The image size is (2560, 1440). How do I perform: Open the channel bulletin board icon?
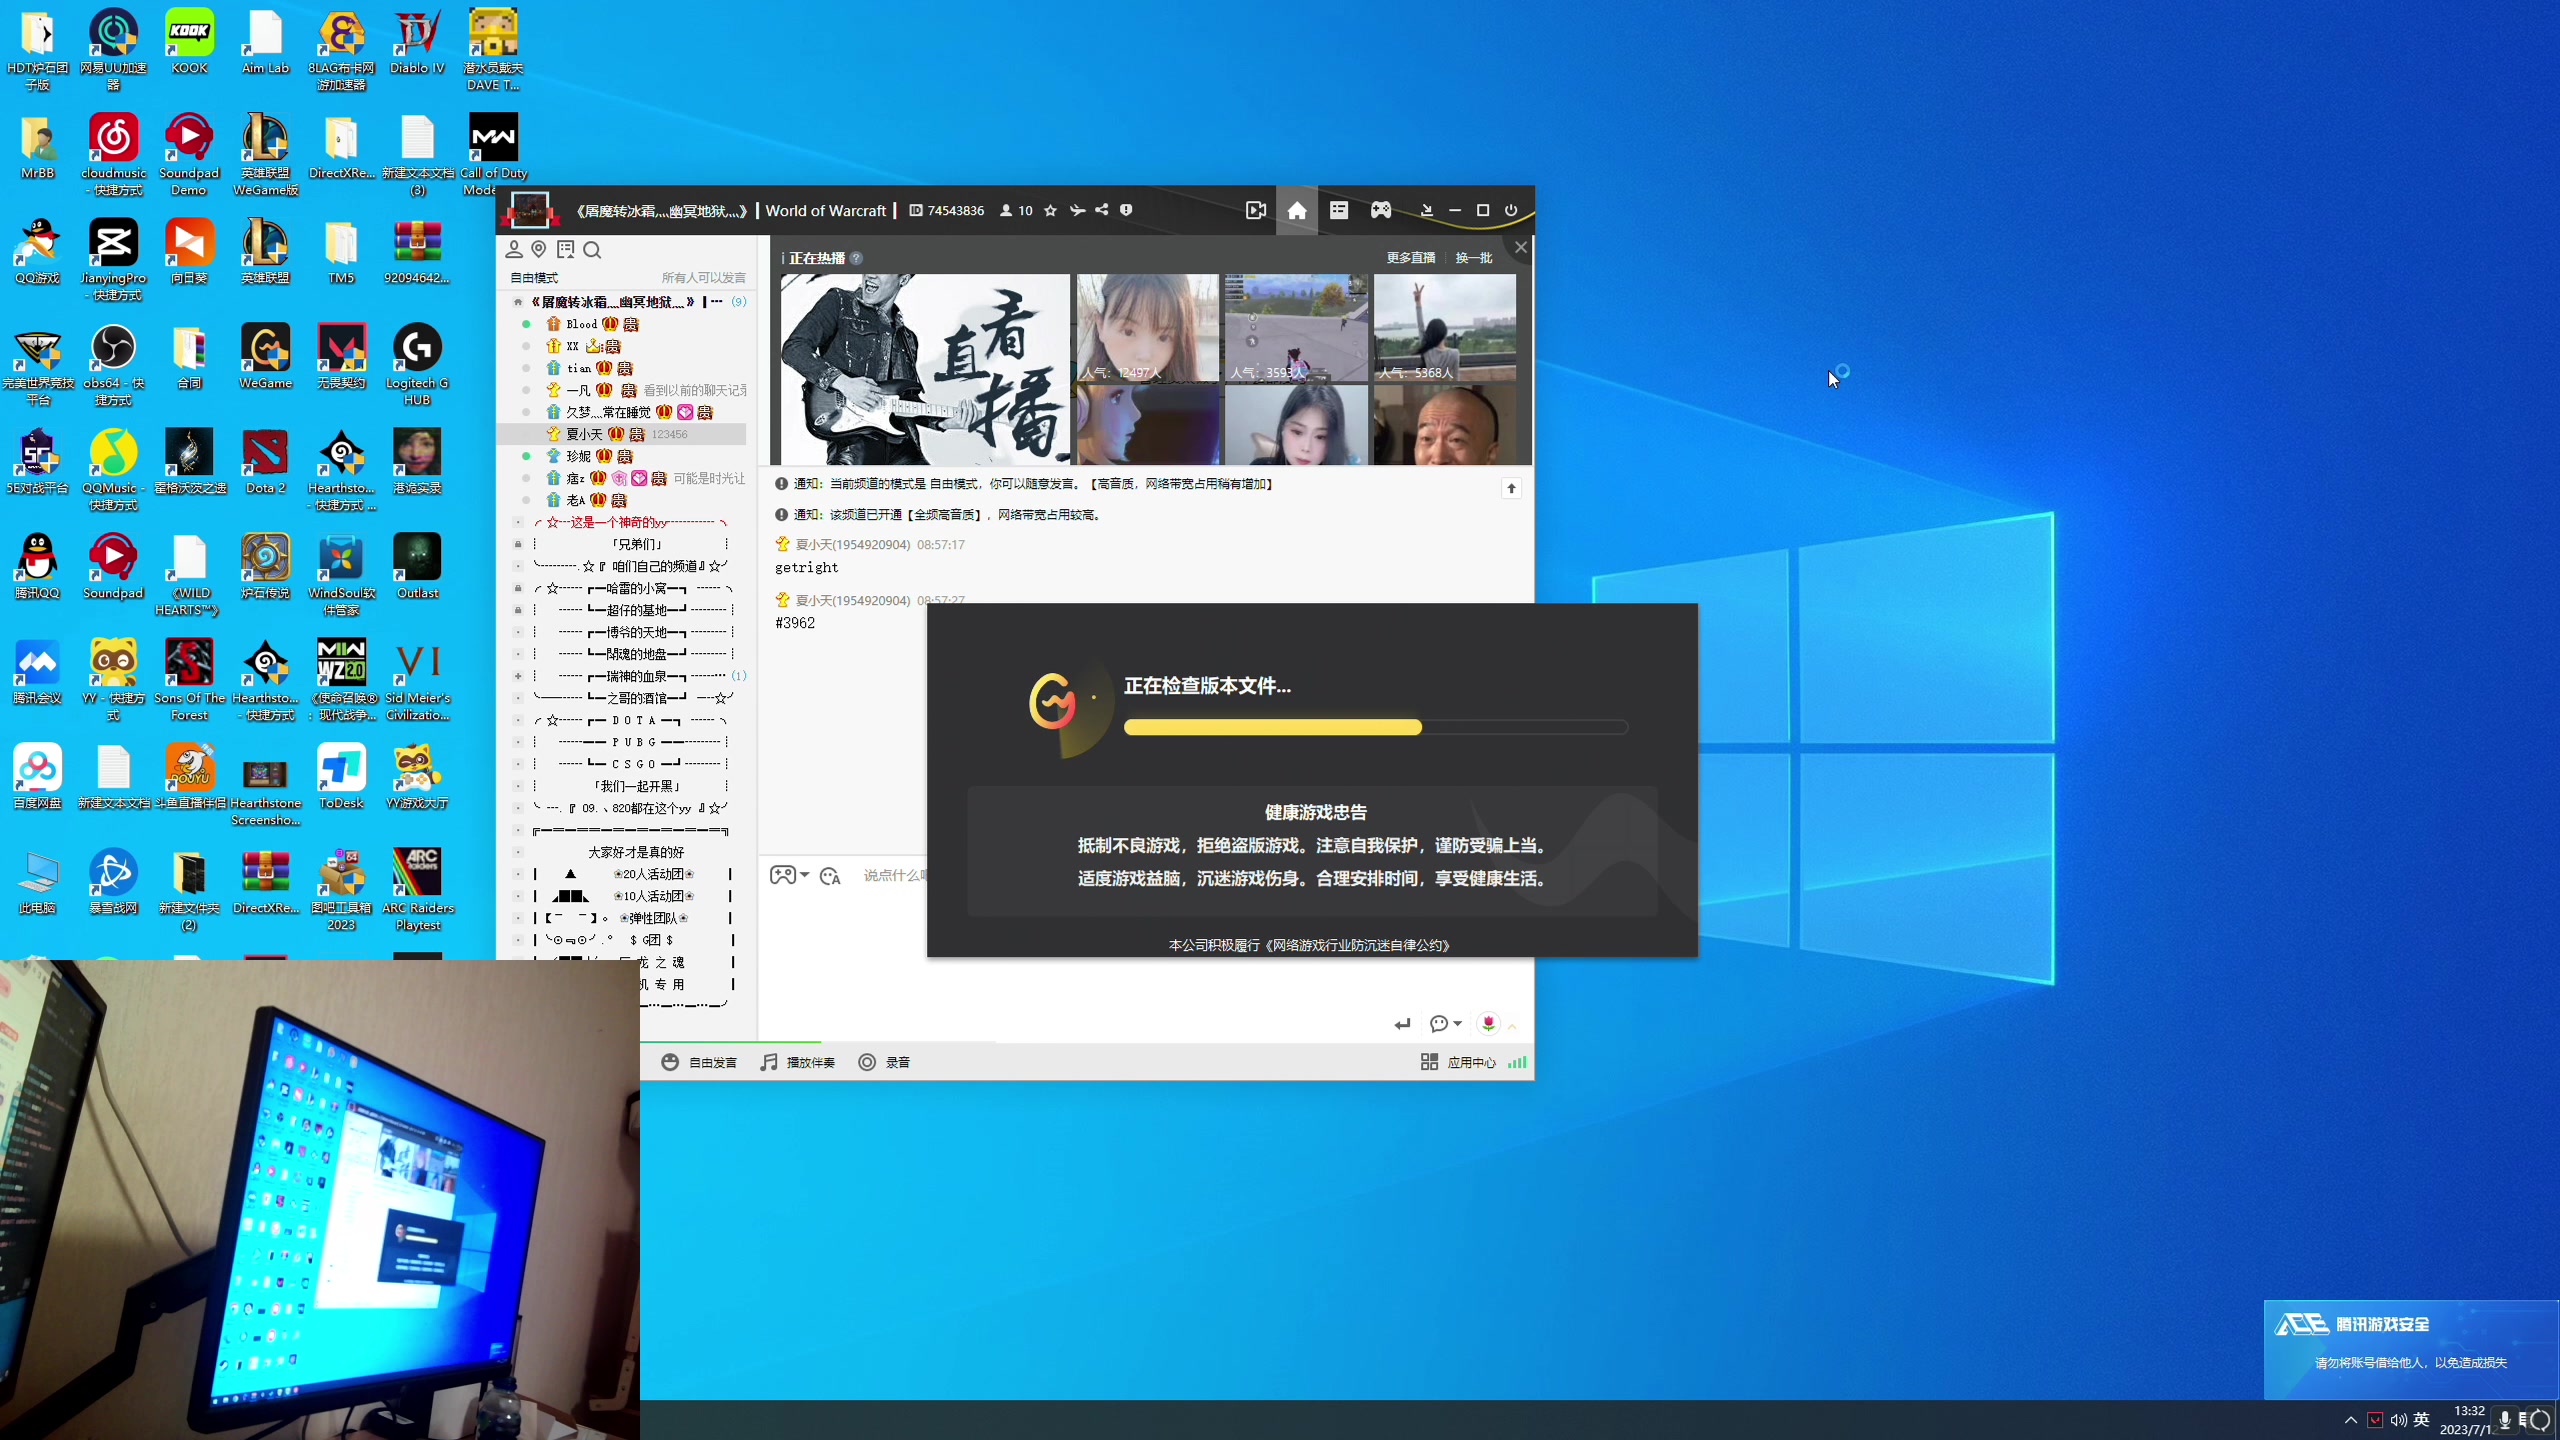point(566,249)
